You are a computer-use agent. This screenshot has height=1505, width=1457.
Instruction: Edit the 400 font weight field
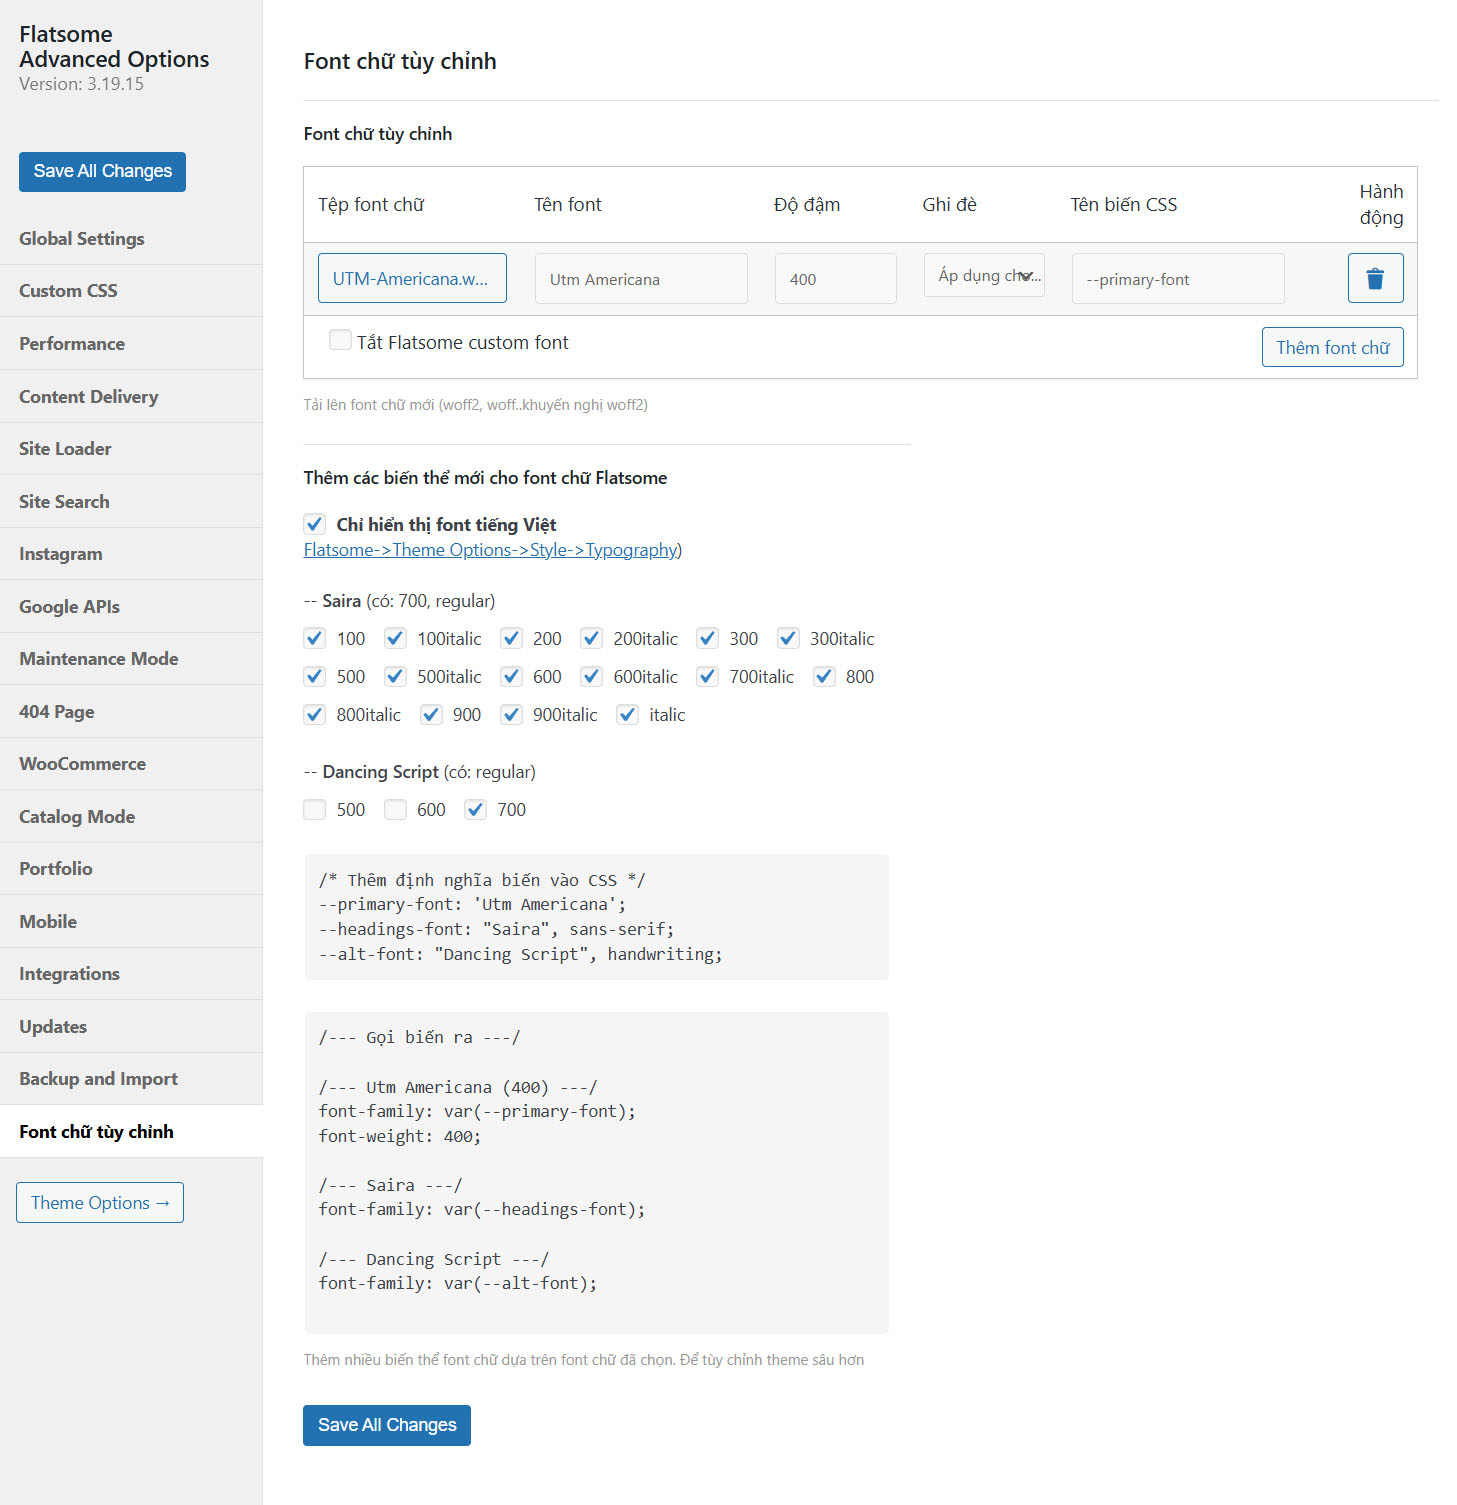(x=836, y=278)
